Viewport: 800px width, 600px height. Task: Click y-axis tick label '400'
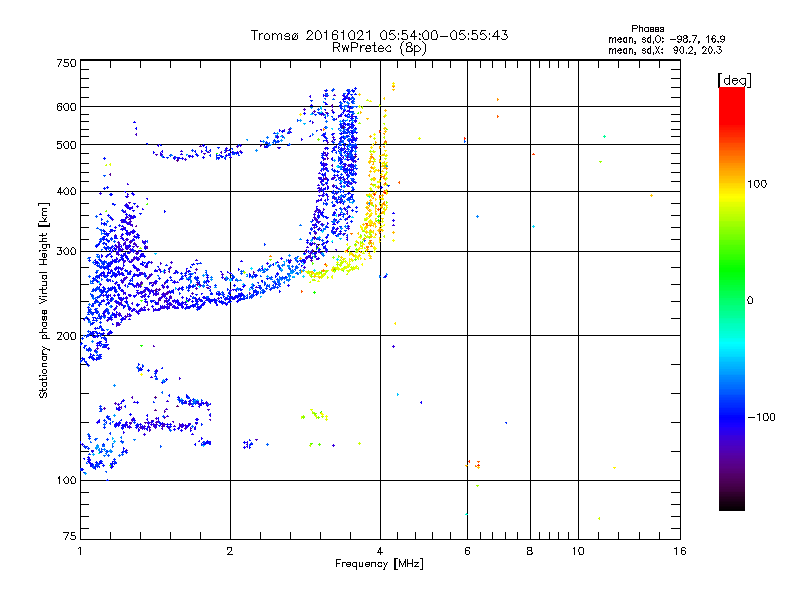point(66,191)
